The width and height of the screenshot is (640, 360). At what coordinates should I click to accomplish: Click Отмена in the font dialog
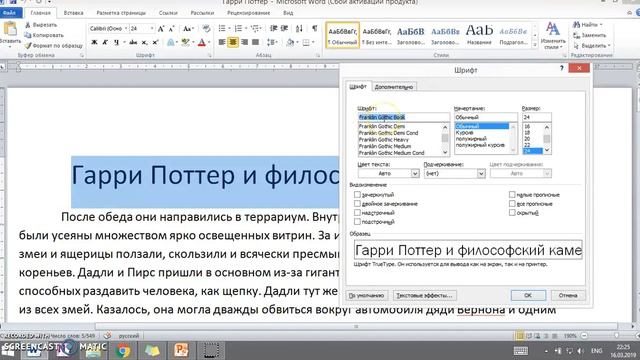click(x=568, y=295)
